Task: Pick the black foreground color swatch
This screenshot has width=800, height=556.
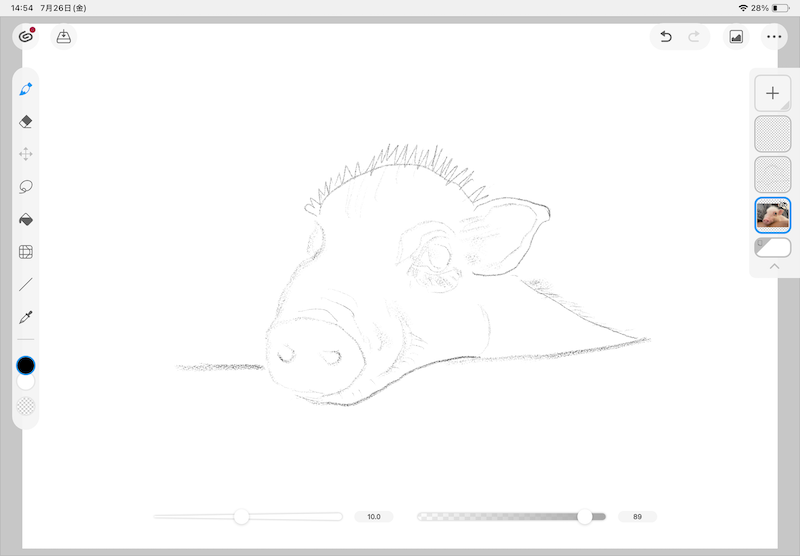Action: pos(26,365)
